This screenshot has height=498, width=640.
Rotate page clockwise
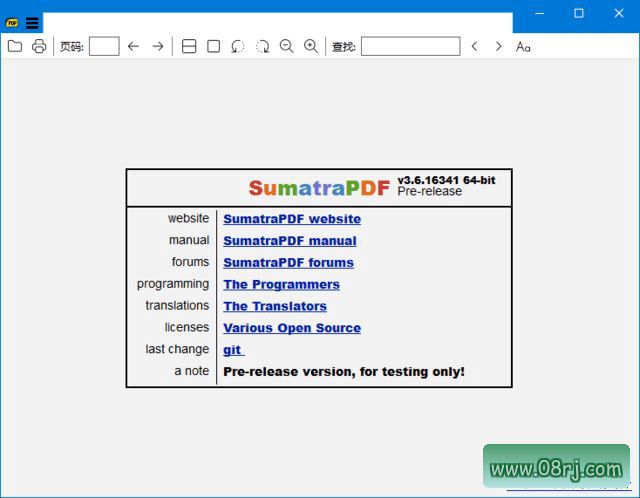point(262,47)
